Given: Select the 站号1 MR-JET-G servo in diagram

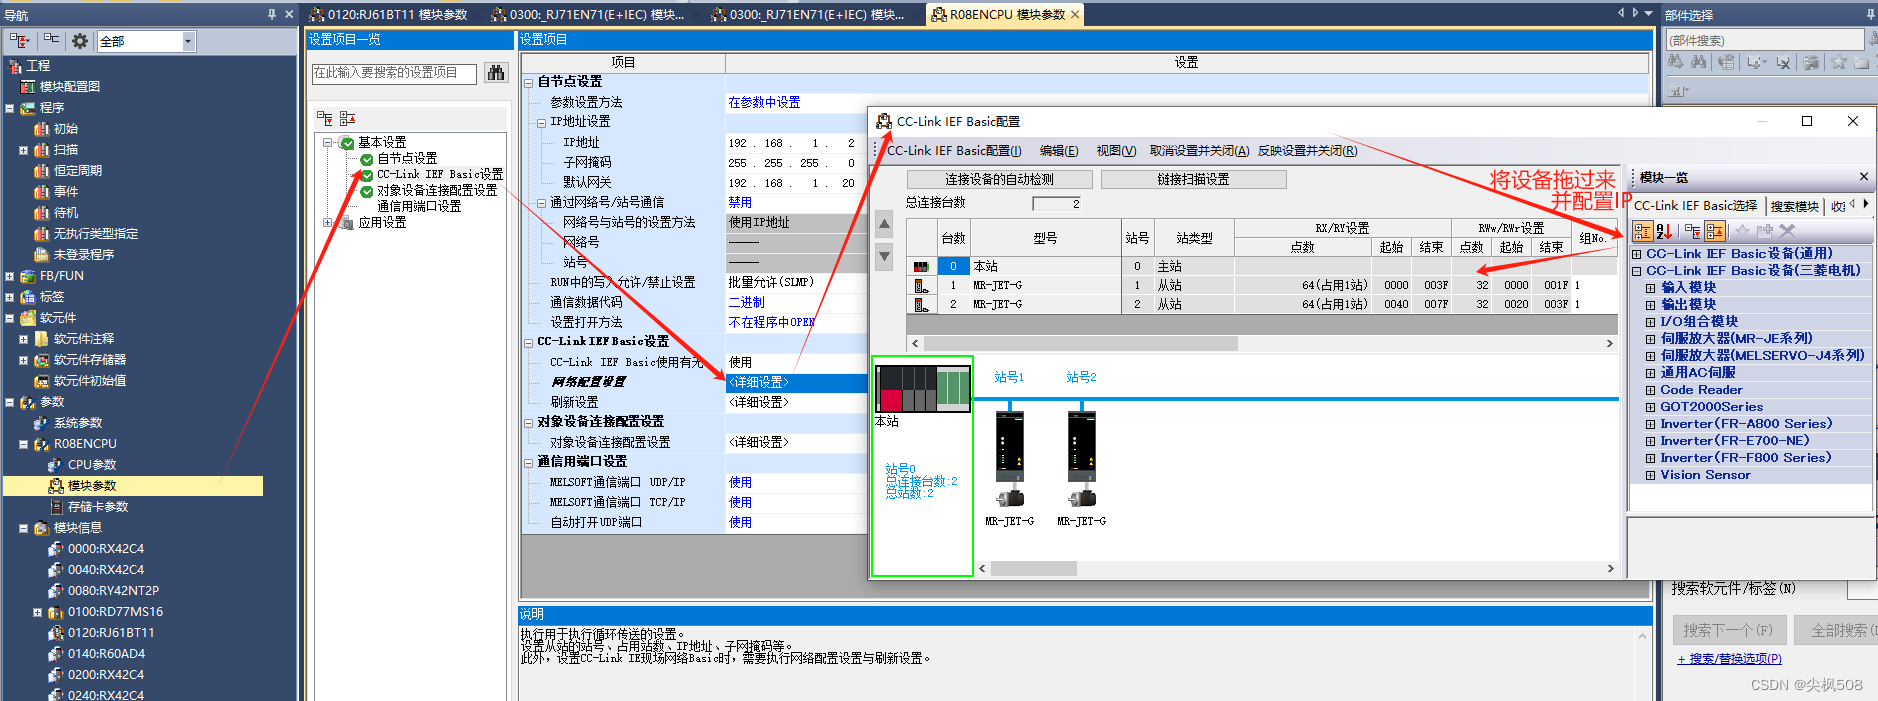Looking at the screenshot, I should coord(1010,458).
